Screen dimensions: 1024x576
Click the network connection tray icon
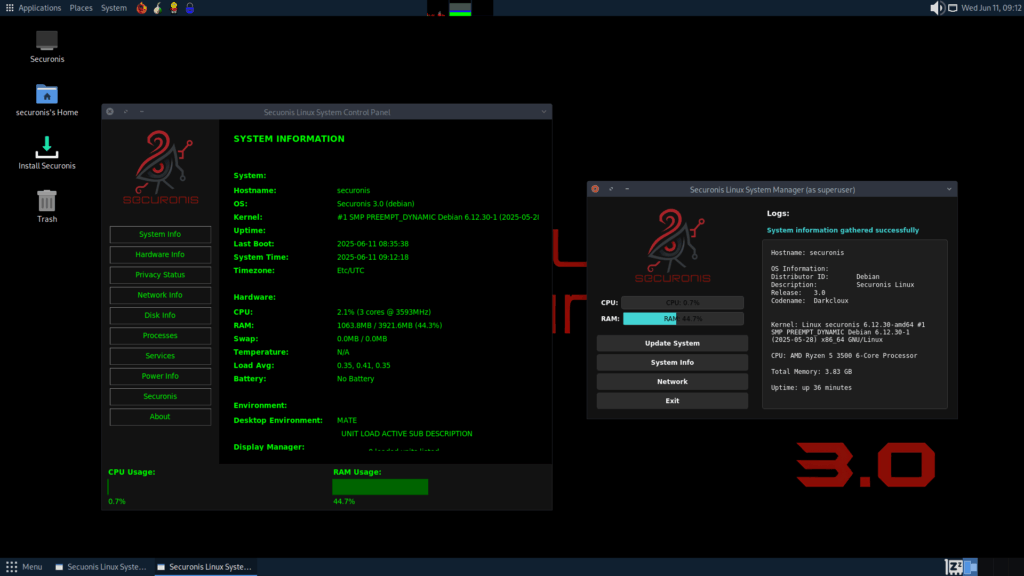tap(953, 8)
